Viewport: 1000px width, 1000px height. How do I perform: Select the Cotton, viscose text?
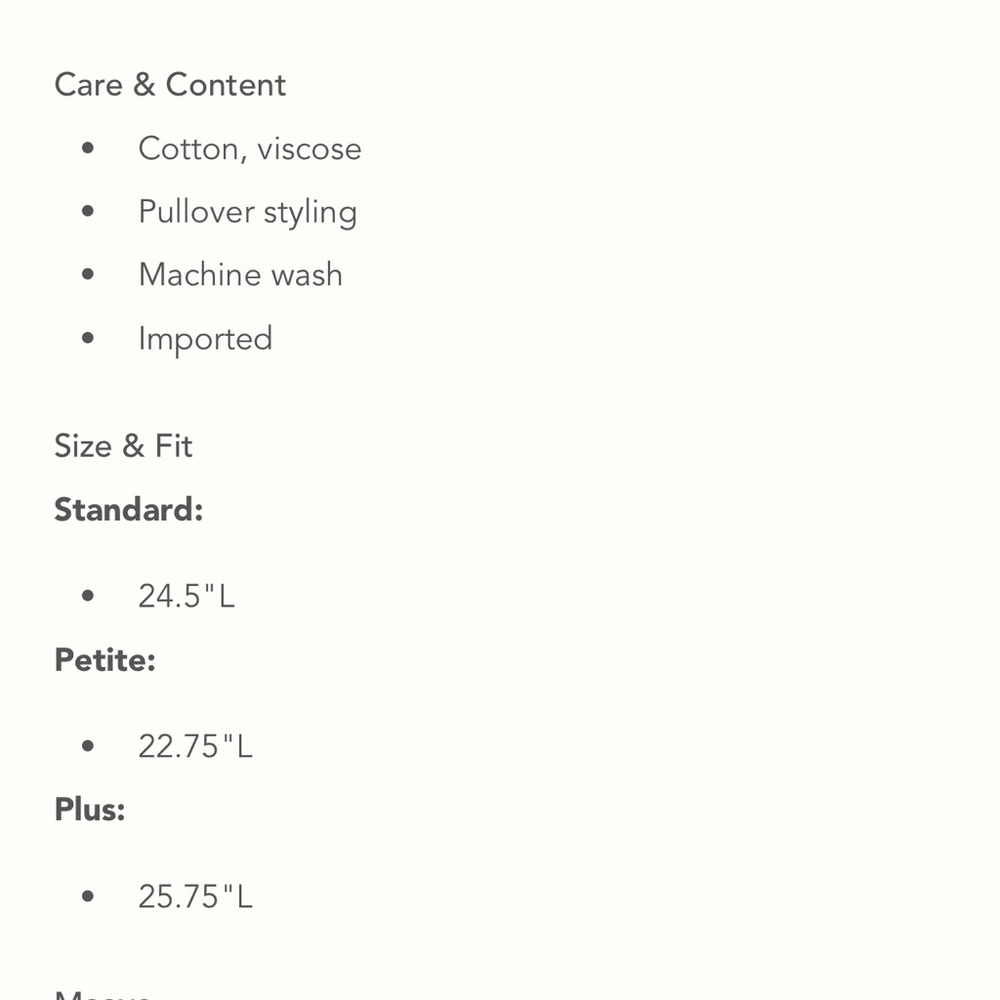click(x=250, y=149)
